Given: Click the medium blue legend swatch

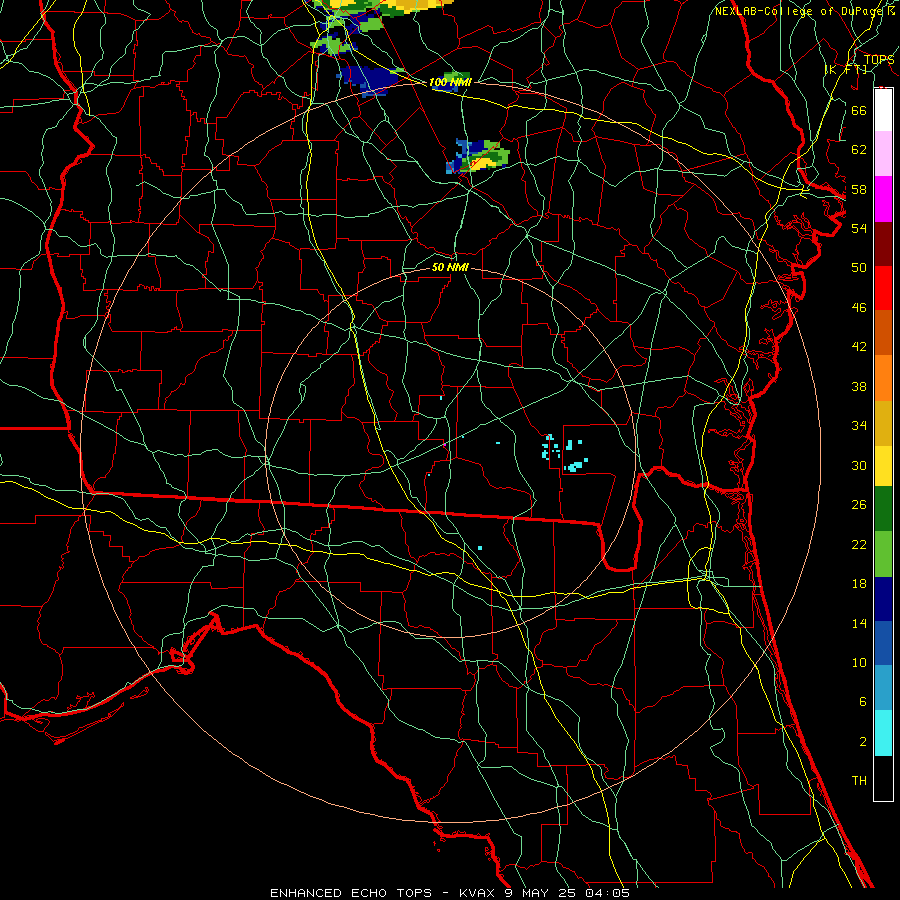Looking at the screenshot, I should [x=883, y=643].
